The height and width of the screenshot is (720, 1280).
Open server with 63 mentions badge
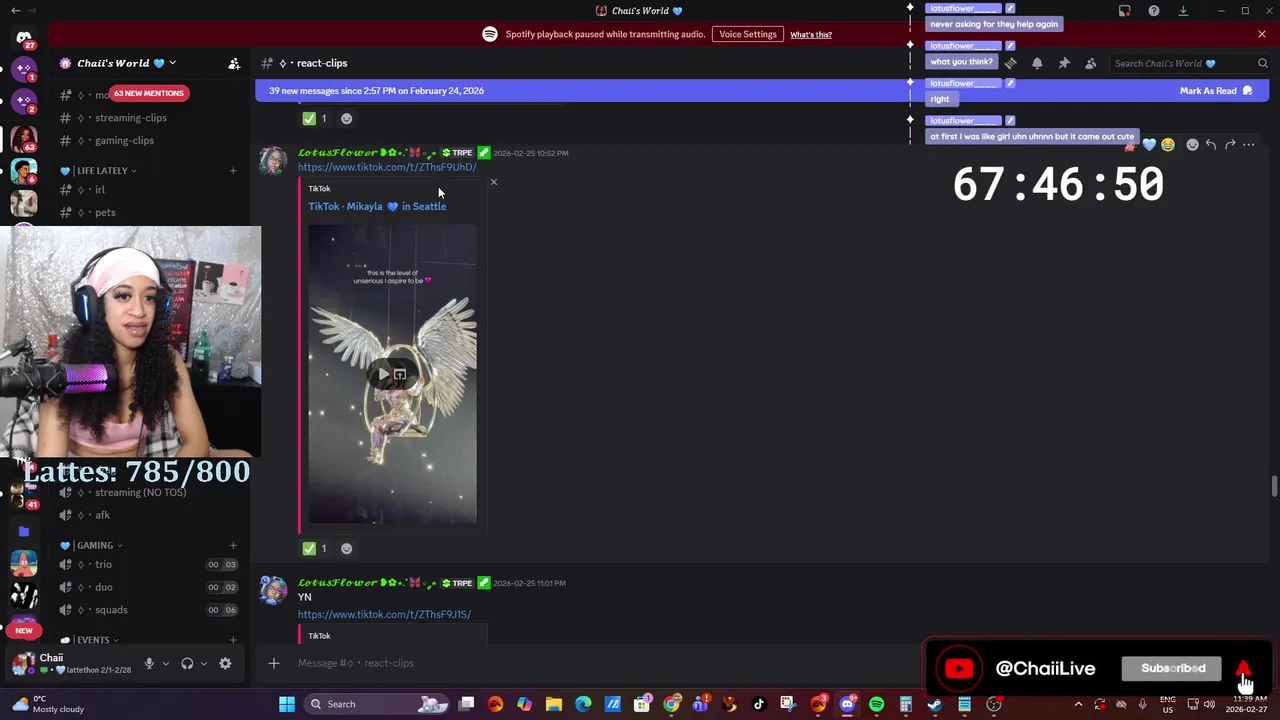(x=24, y=138)
